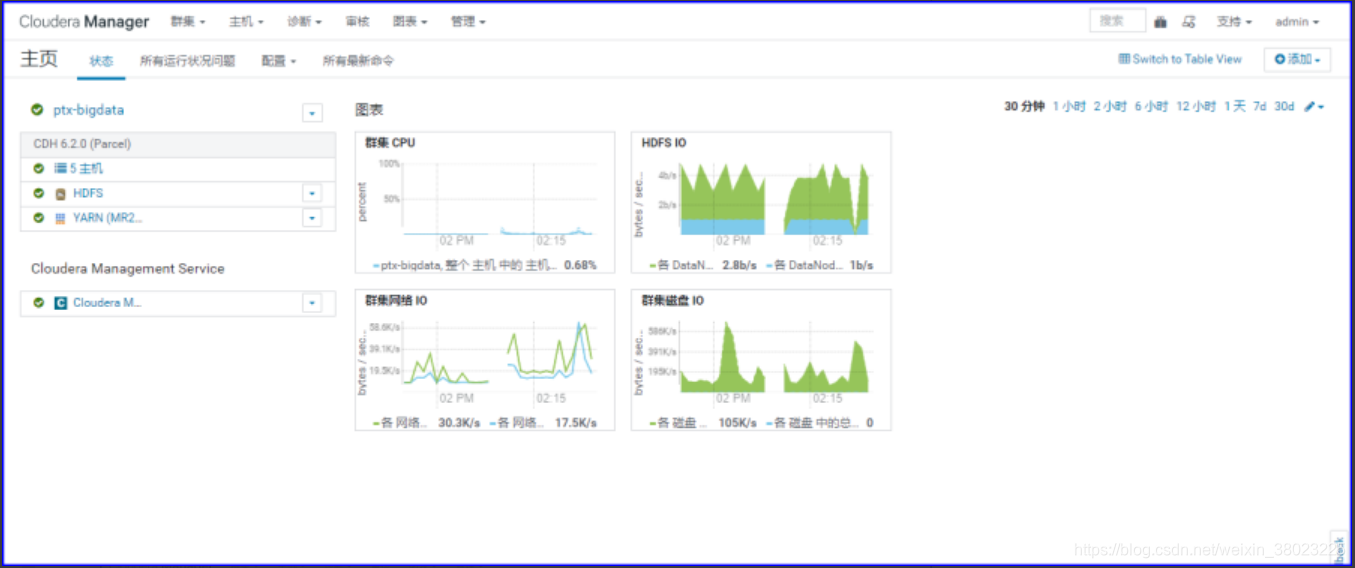Open the 5 主机 hosts link
Screen dimensions: 1355x568
(x=86, y=168)
